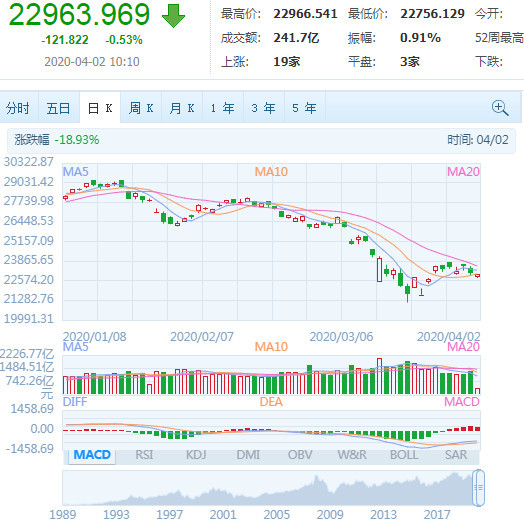The width and height of the screenshot is (524, 523).
Task: Click the 时间: 04/02 readout
Action: [478, 140]
